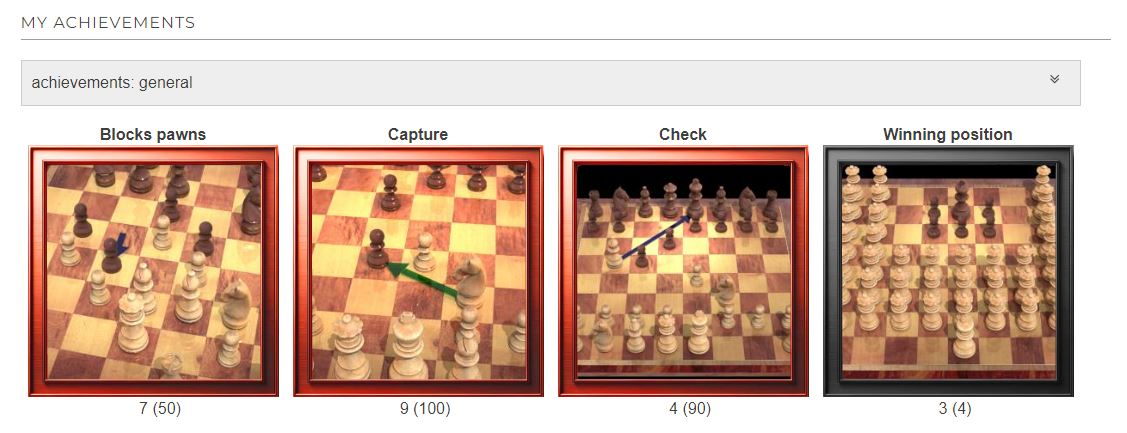
Task: Click the 'Check' title text
Action: tap(683, 135)
